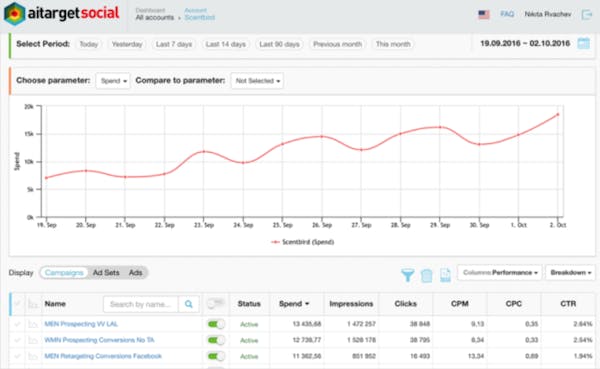Open the calendar date picker icon

click(x=584, y=43)
